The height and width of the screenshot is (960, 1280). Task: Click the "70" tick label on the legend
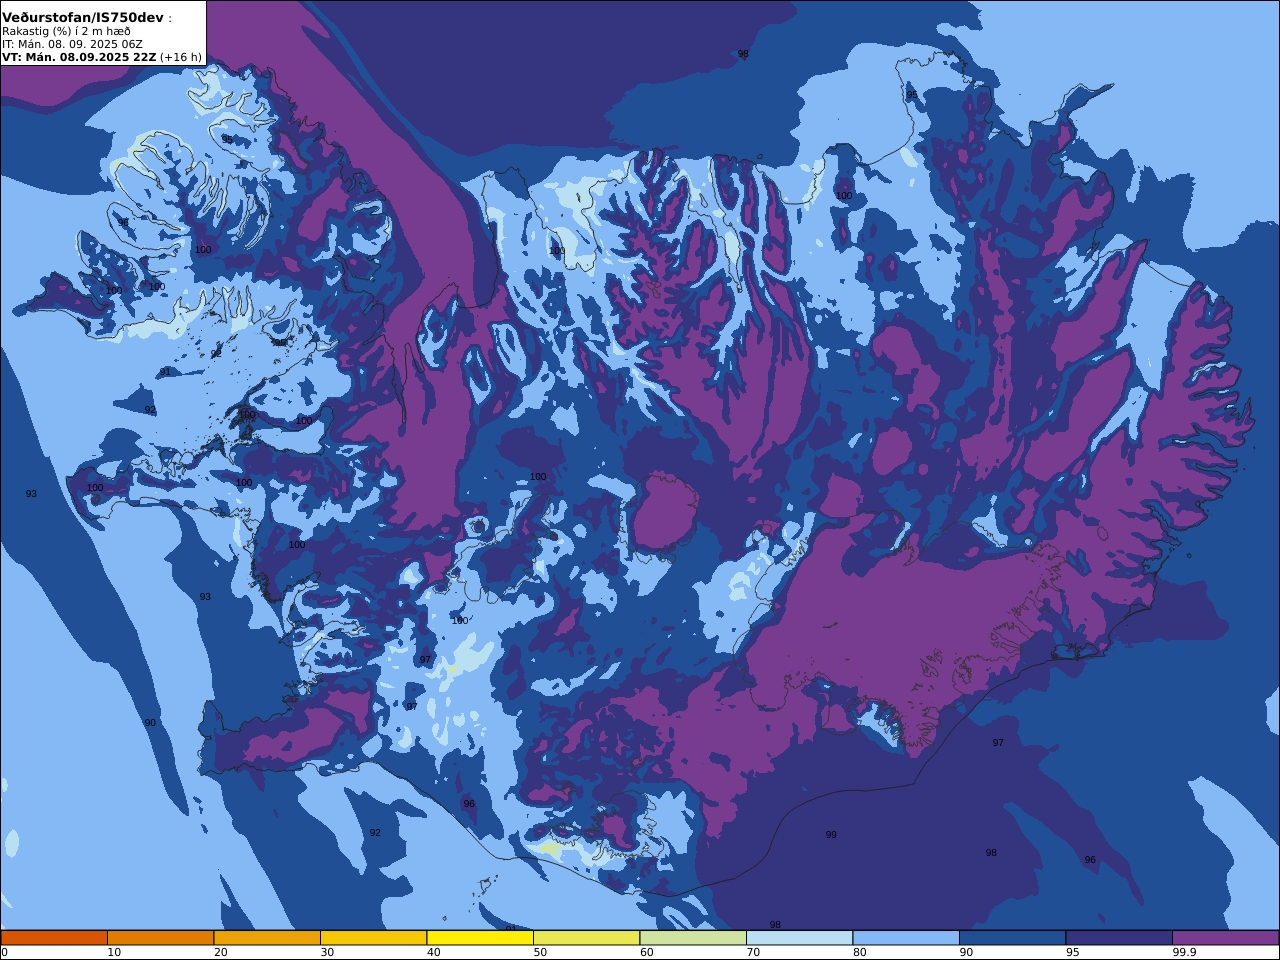(x=753, y=952)
